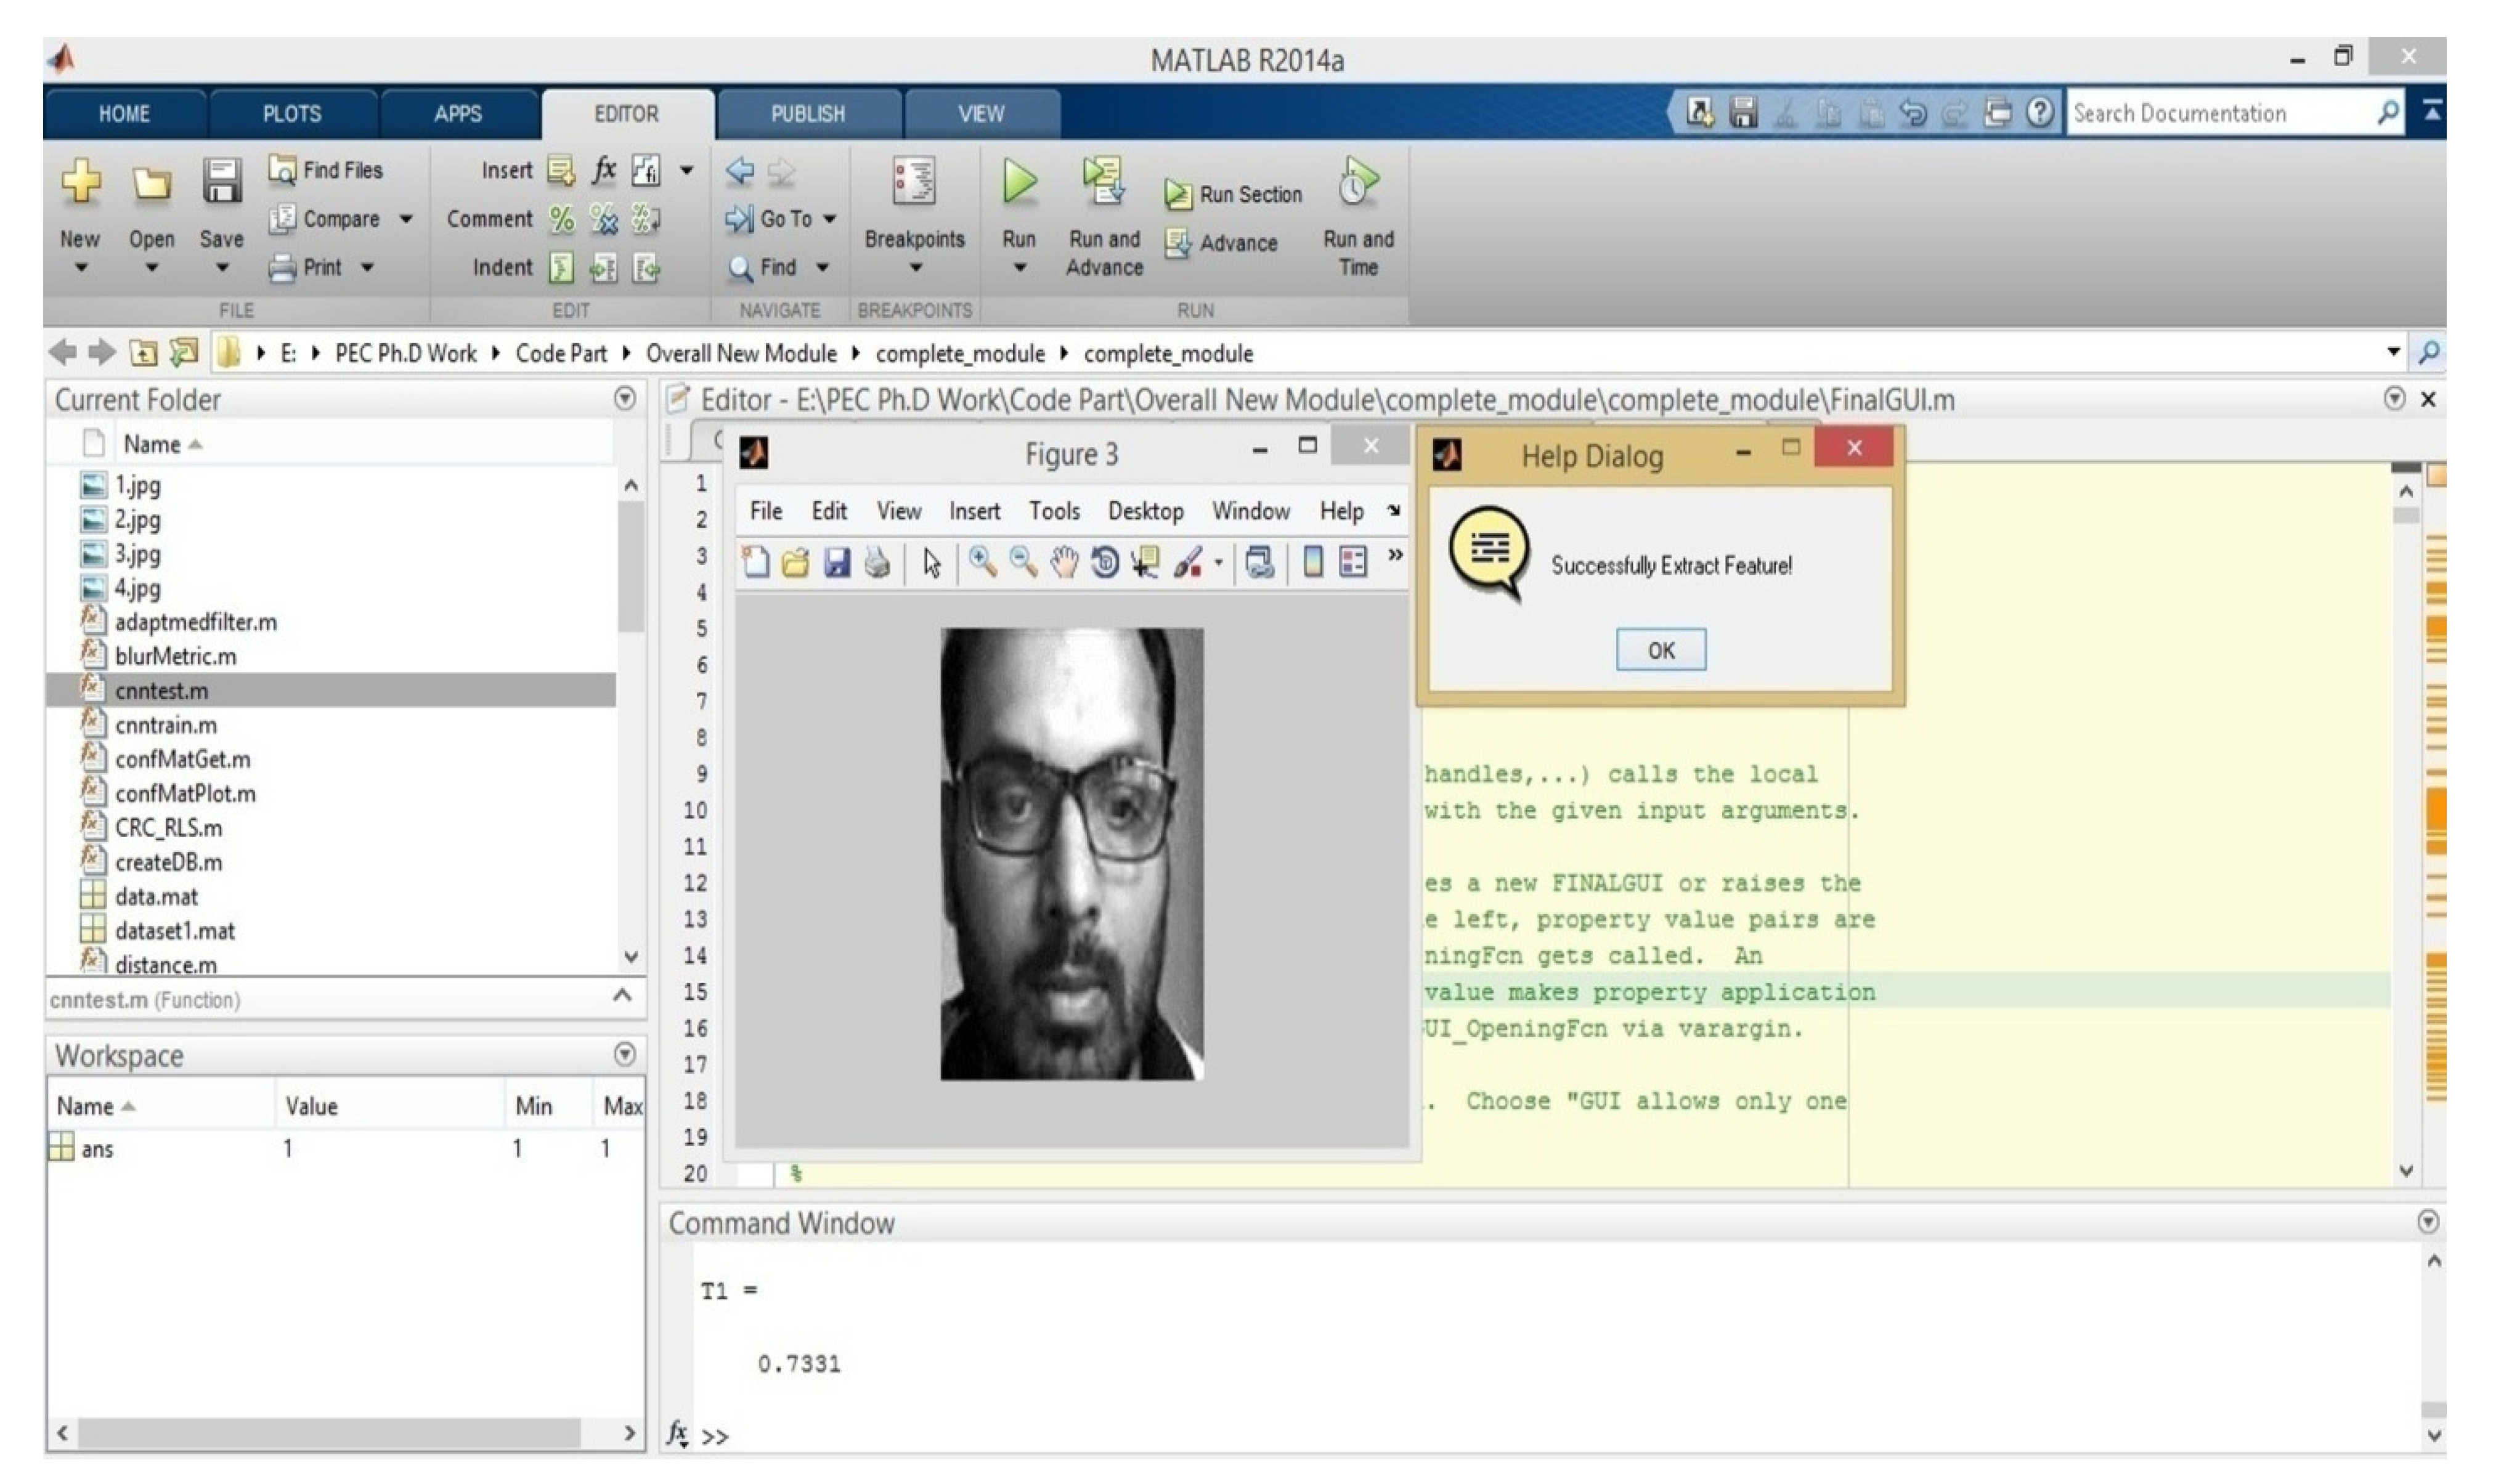
Task: Click the Brush data tool in Figure 3
Action: tap(1187, 563)
